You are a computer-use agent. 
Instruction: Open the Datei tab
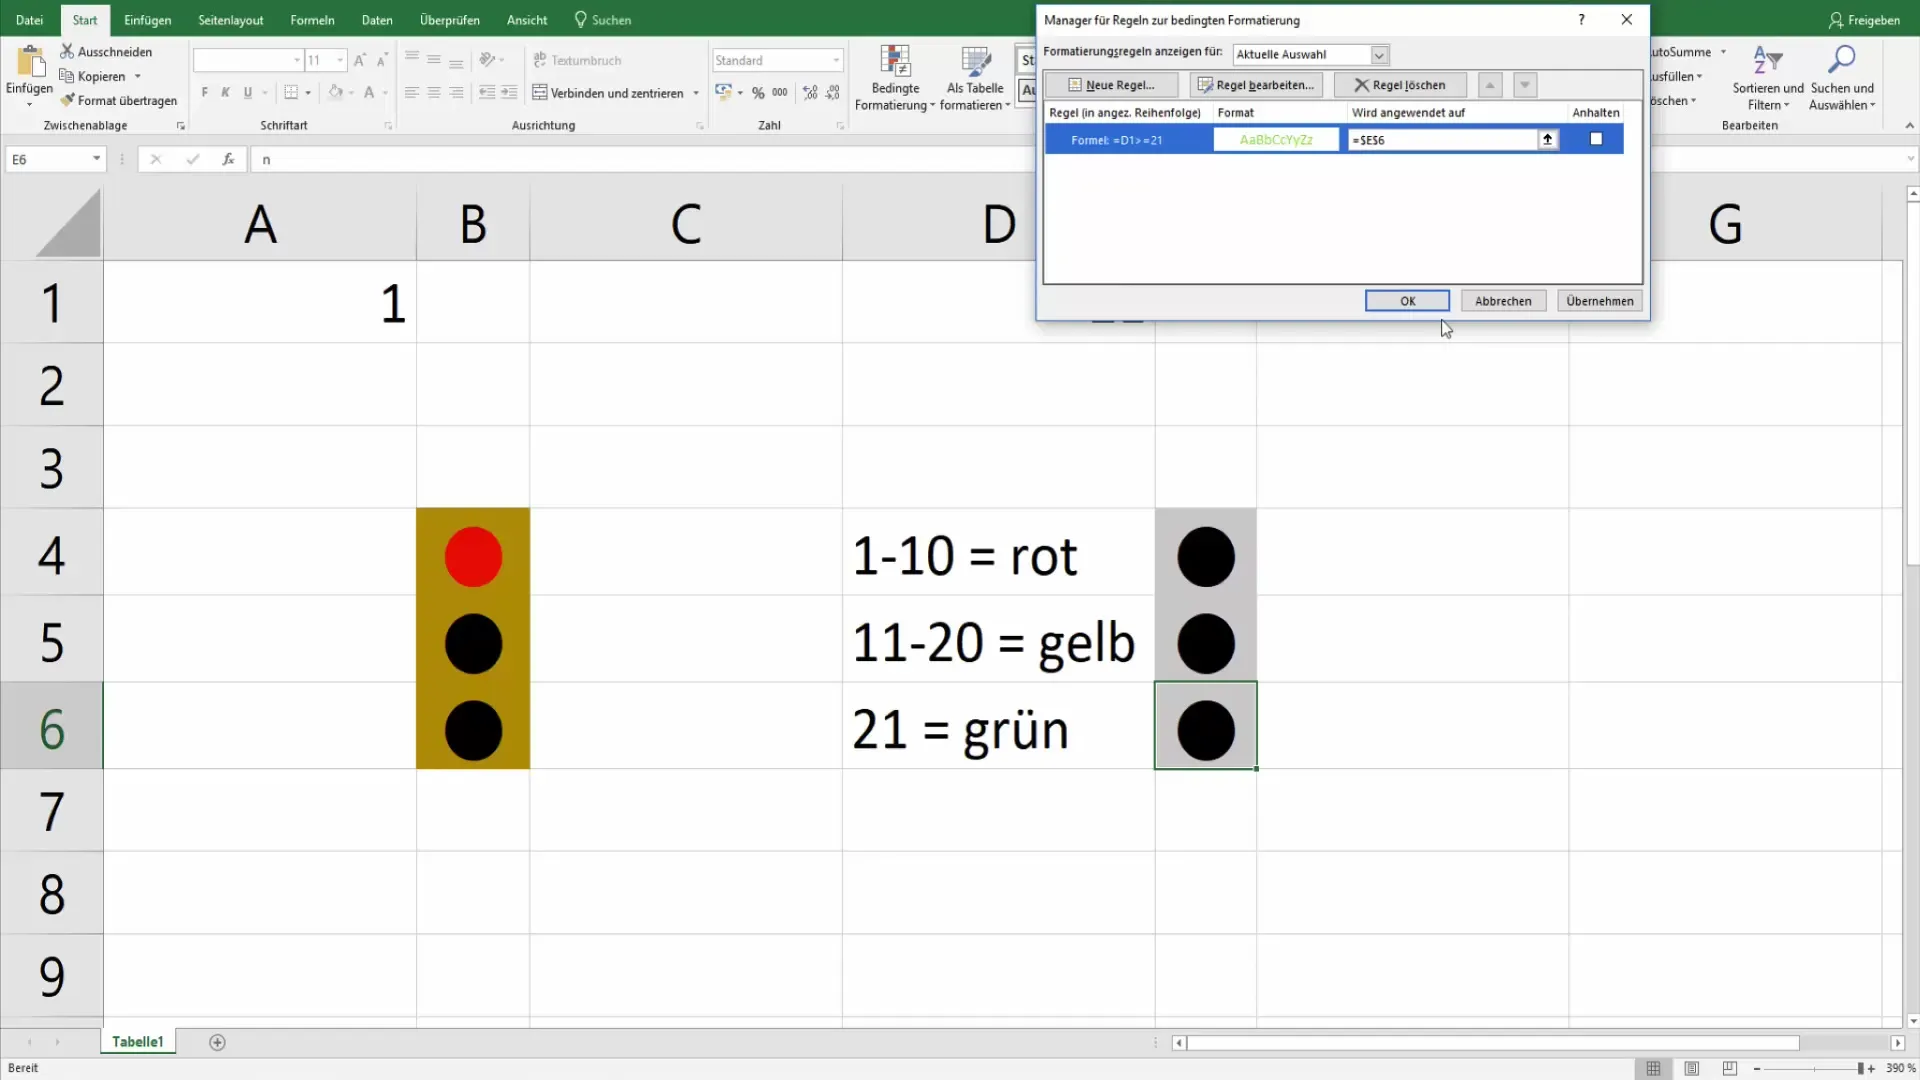[30, 20]
